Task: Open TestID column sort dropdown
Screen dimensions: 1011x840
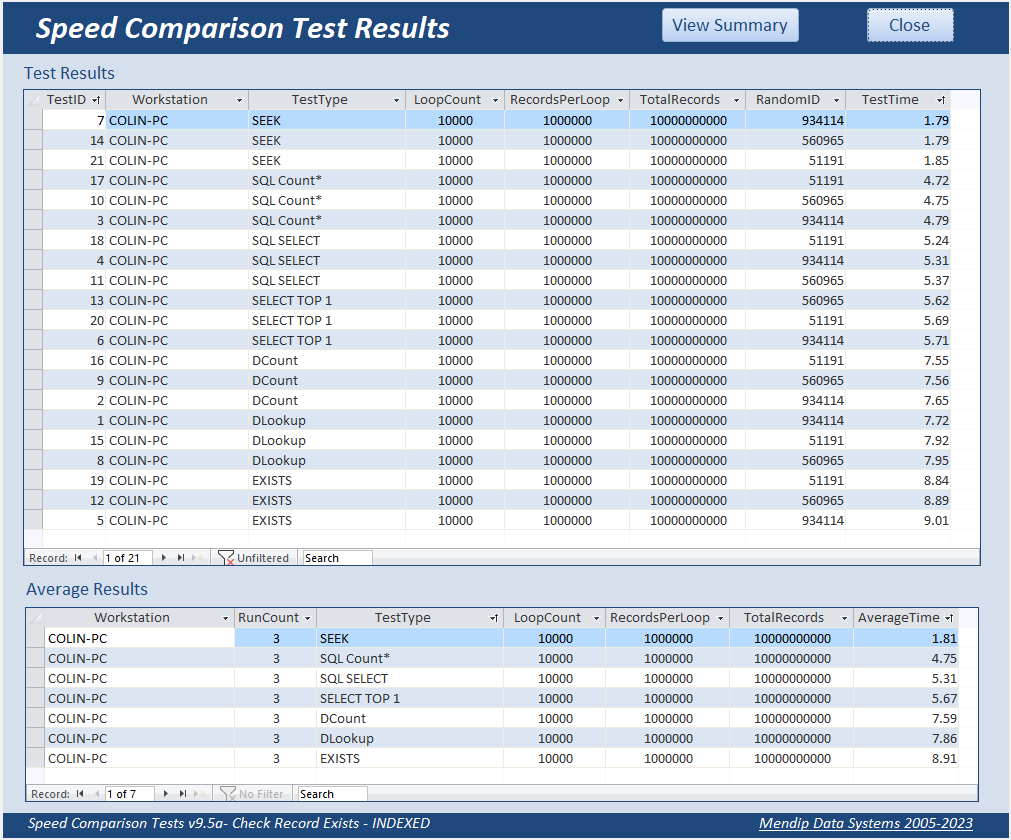Action: click(x=96, y=100)
